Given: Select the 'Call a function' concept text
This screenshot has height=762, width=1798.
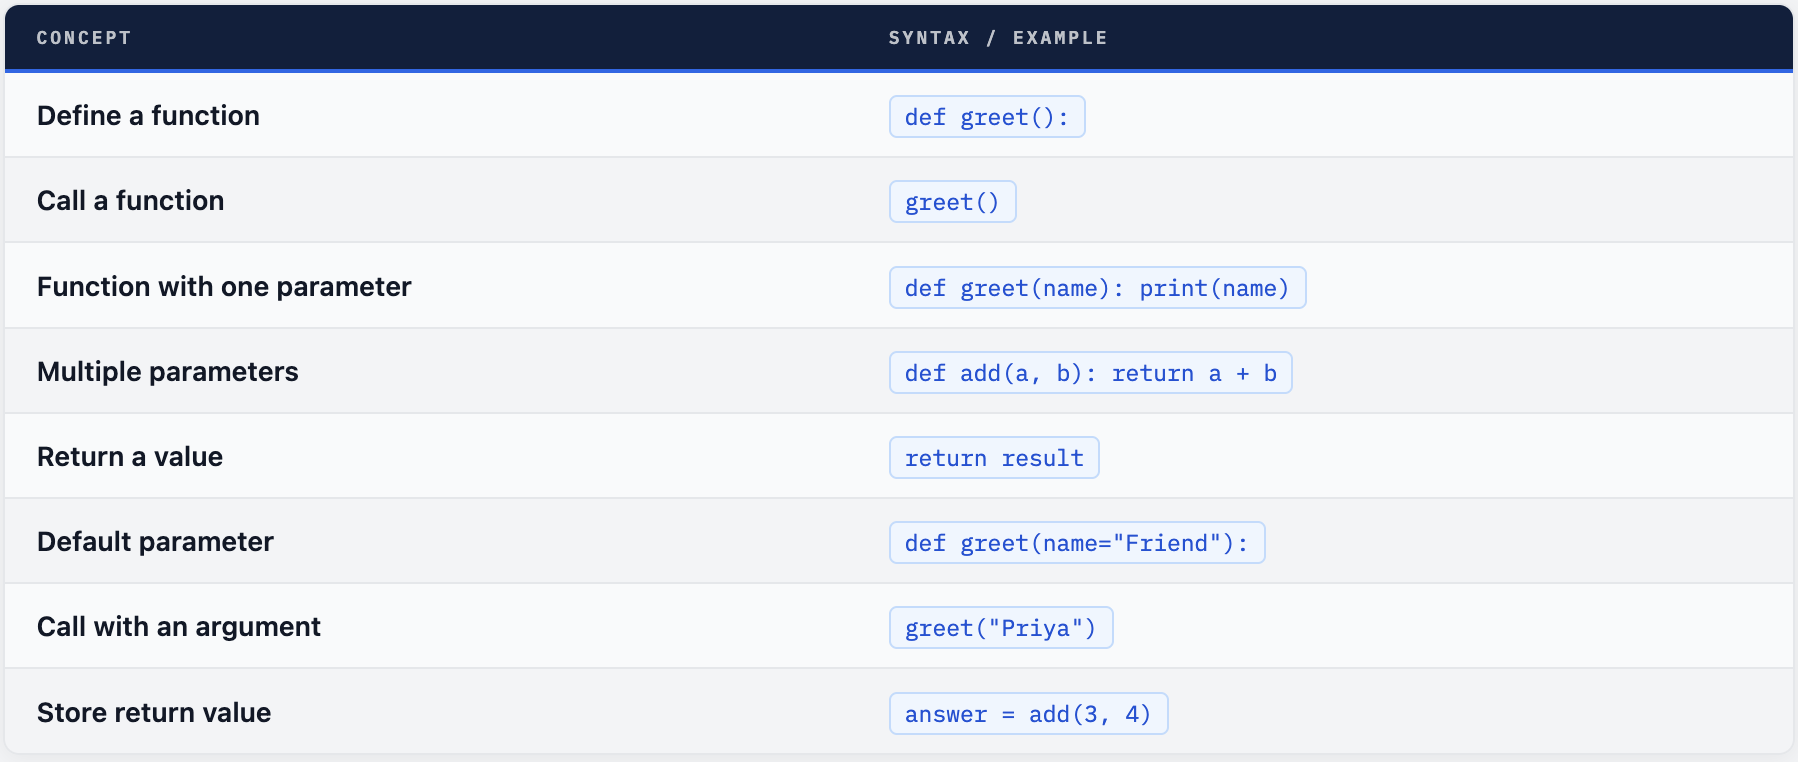Looking at the screenshot, I should (x=130, y=201).
